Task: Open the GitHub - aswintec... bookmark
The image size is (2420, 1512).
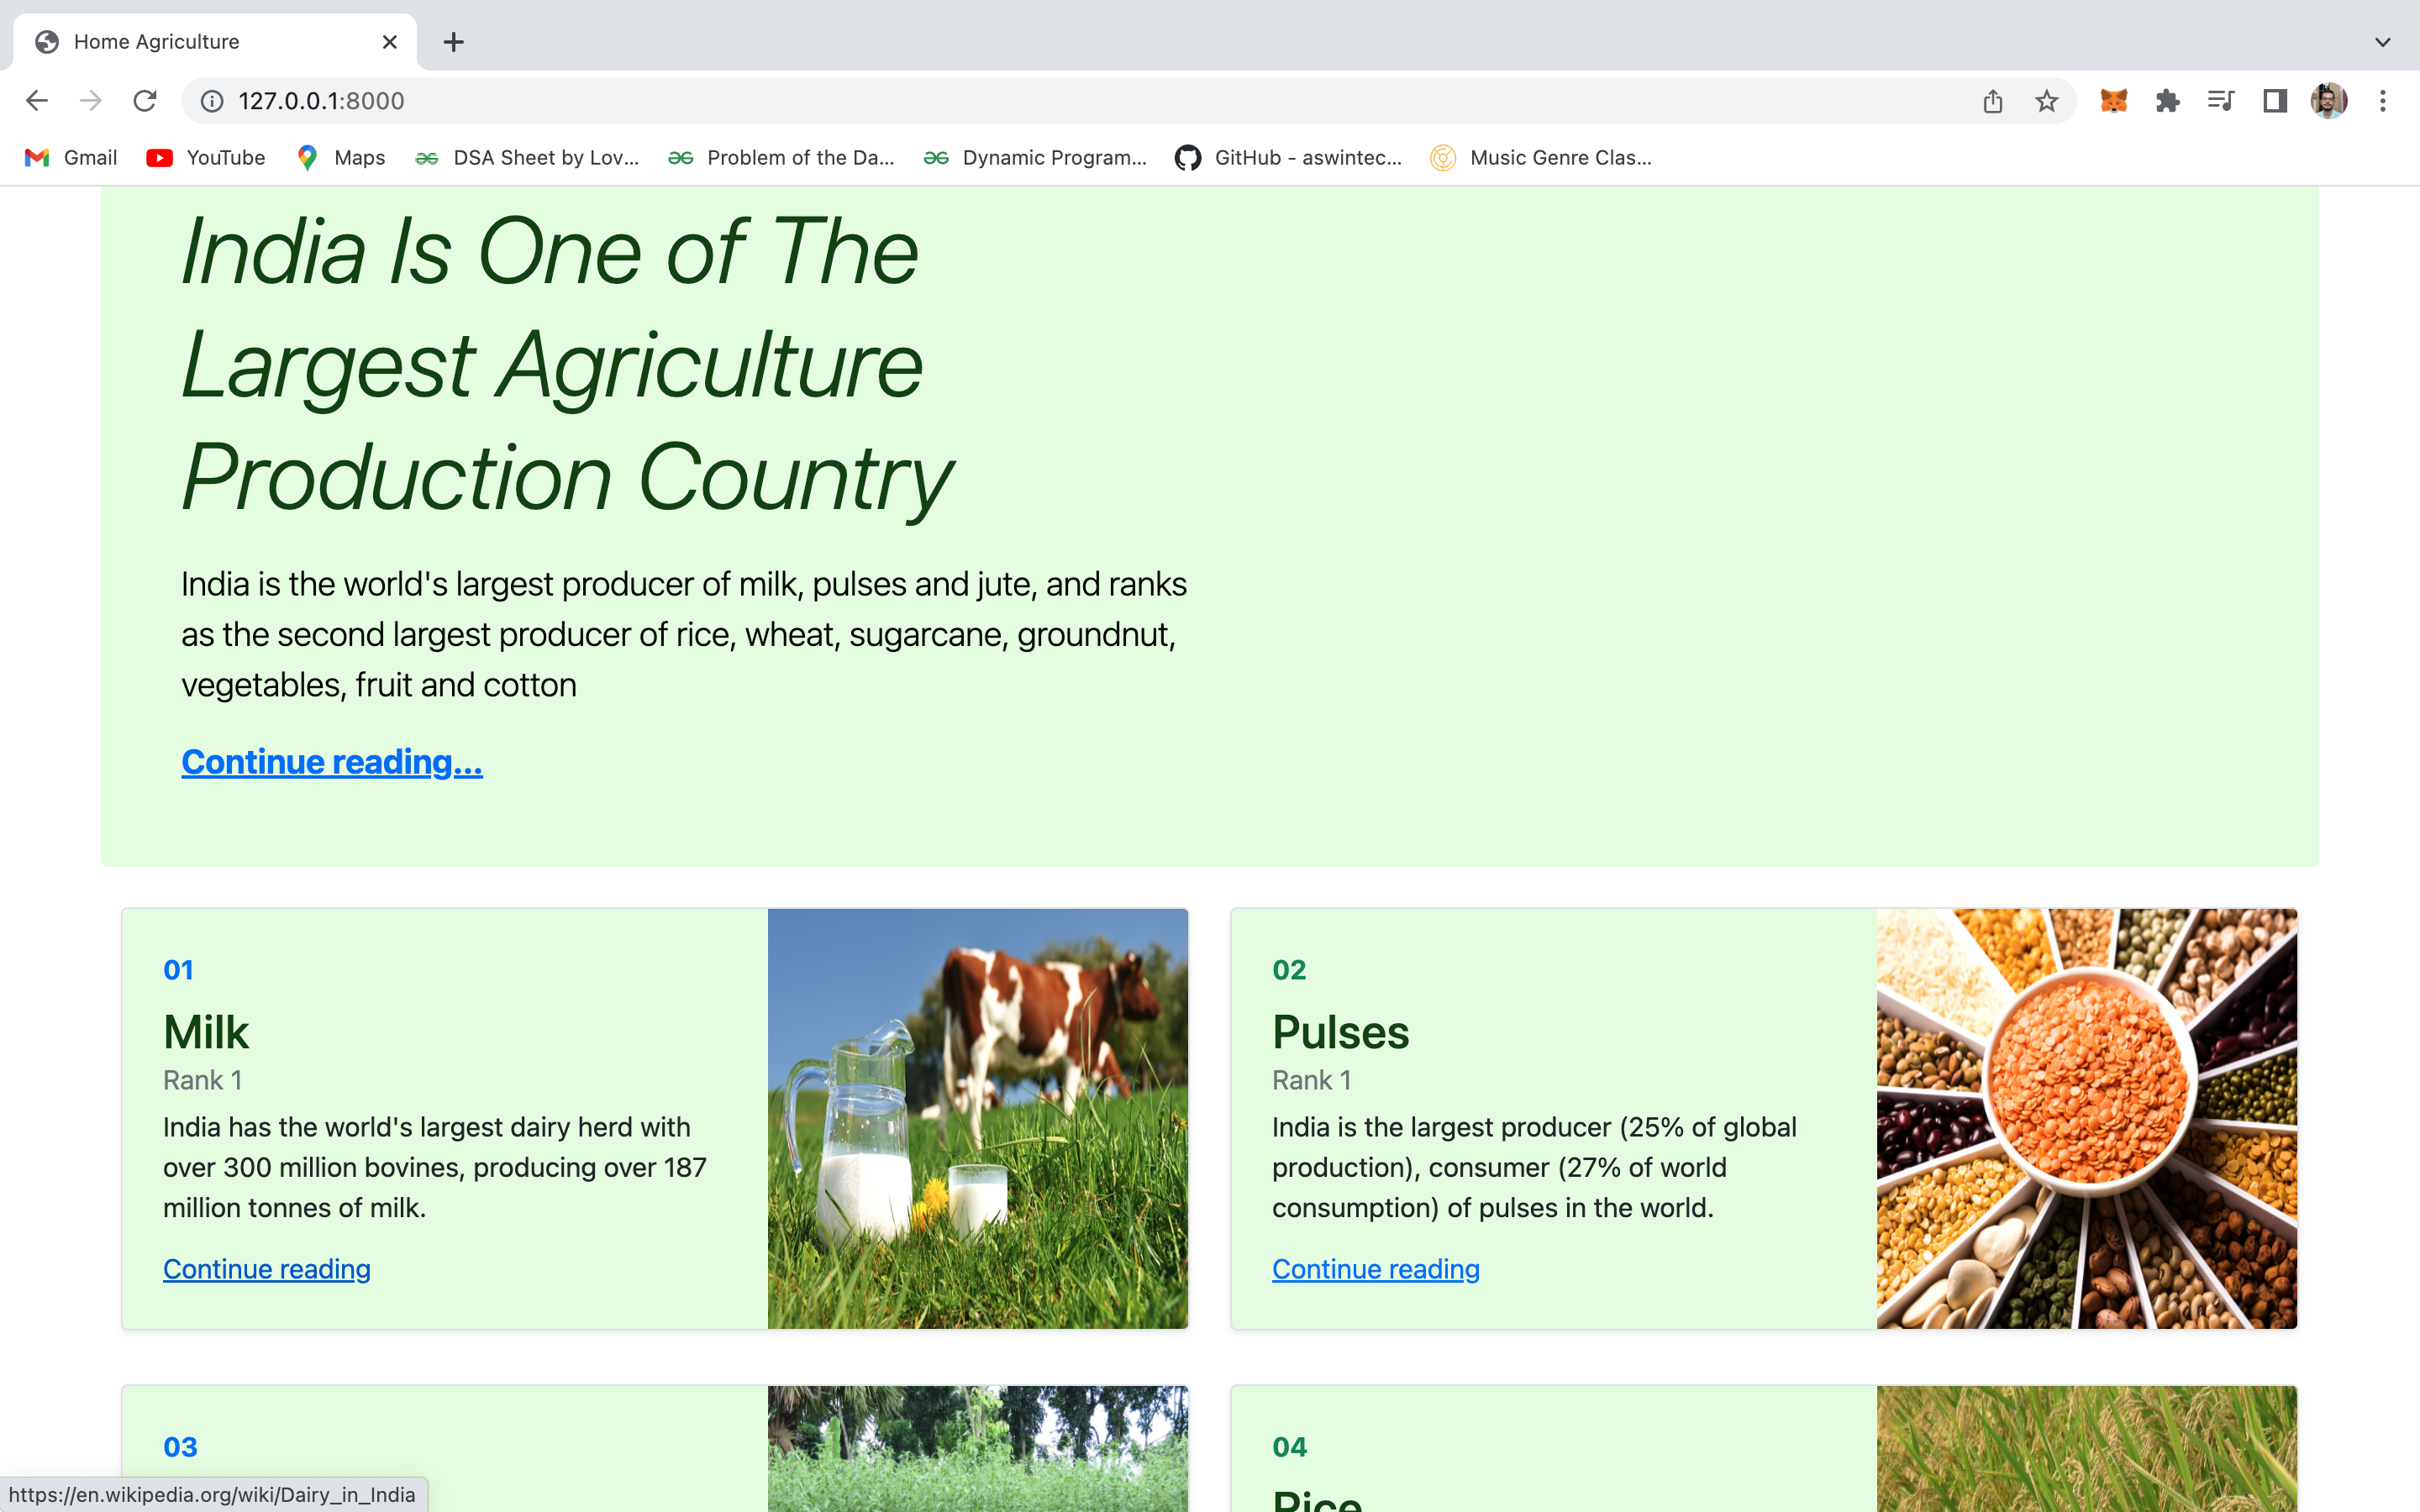Action: [x=1289, y=158]
